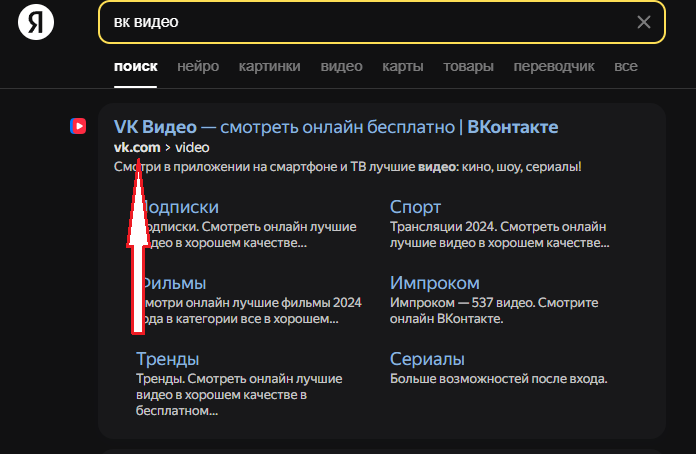The width and height of the screenshot is (696, 454).
Task: Click the VK Video favicon icon
Action: 77,127
